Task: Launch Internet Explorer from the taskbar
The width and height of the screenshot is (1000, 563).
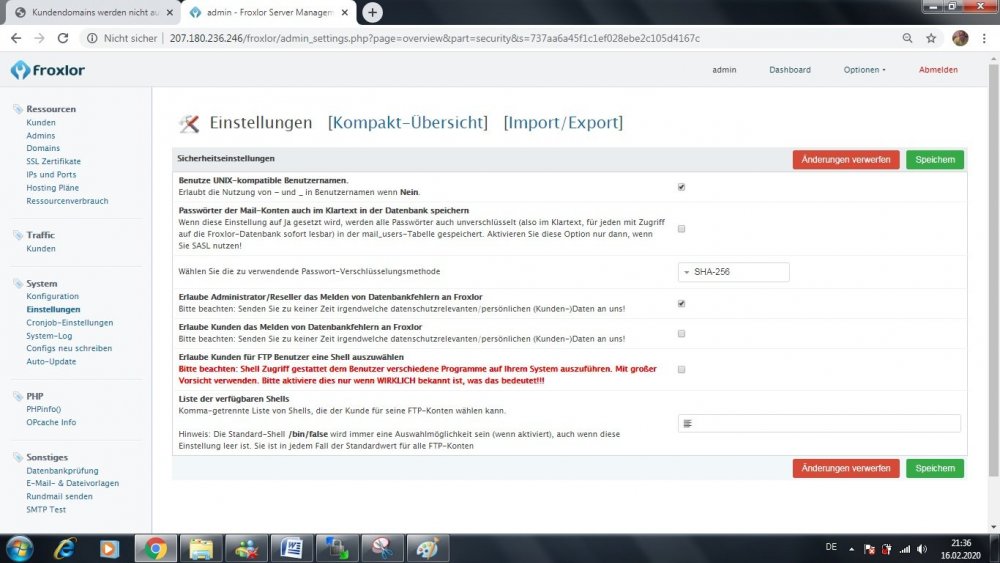Action: click(x=65, y=548)
